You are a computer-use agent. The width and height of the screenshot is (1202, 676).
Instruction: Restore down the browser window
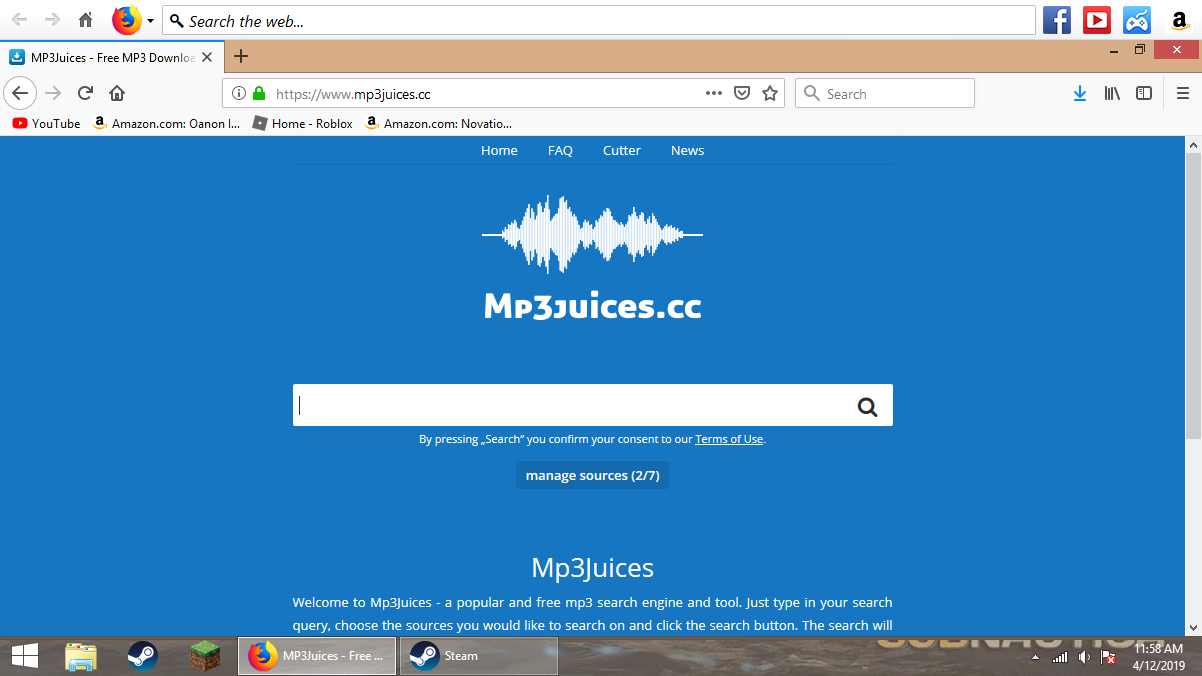click(1140, 49)
